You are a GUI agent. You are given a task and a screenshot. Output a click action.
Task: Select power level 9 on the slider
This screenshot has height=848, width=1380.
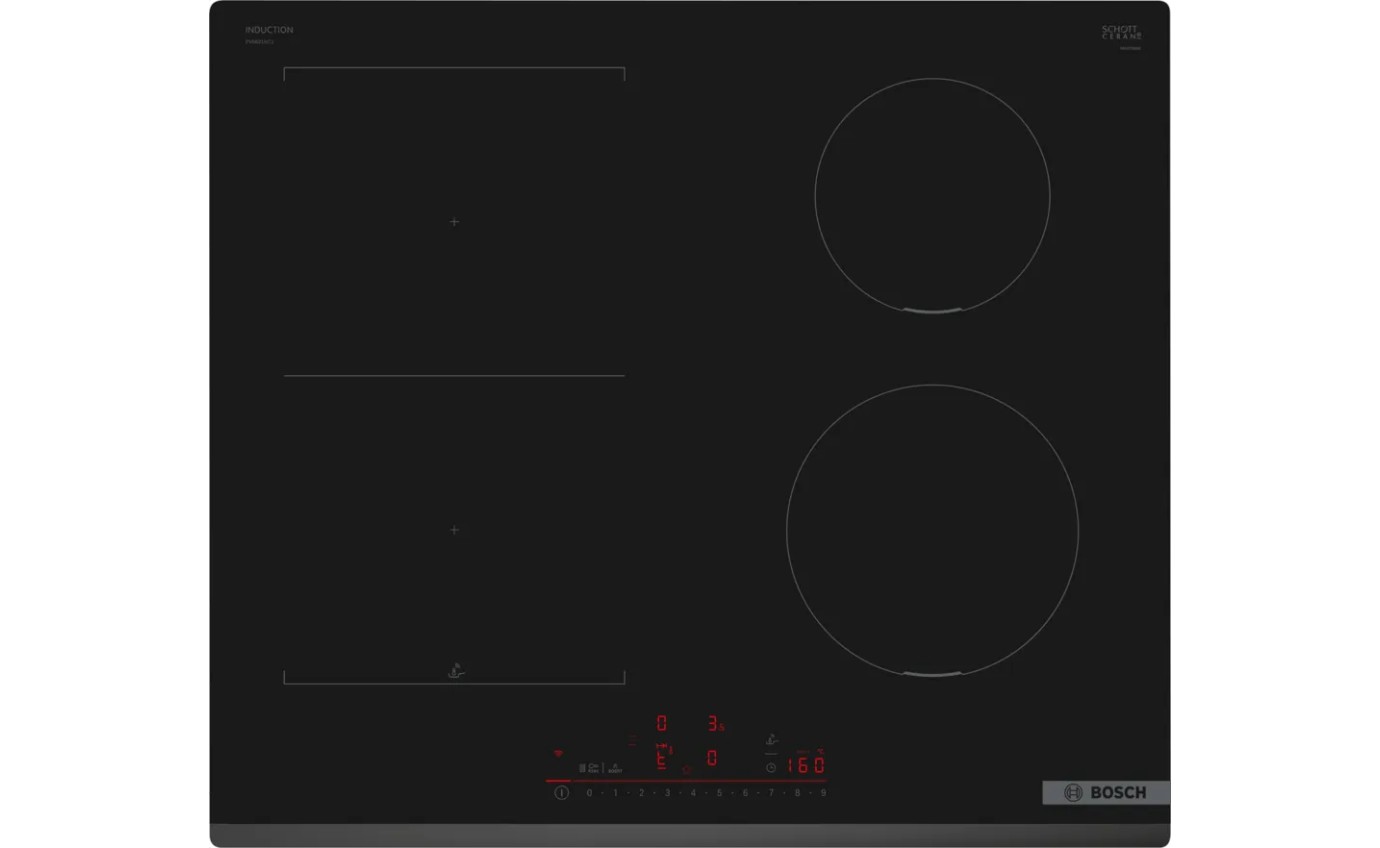click(x=823, y=793)
